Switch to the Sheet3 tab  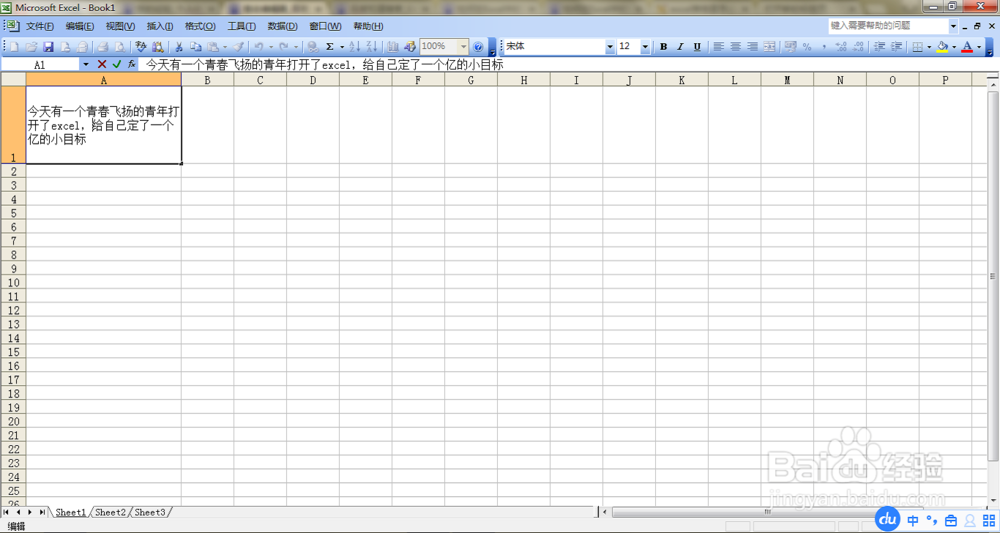pos(150,512)
